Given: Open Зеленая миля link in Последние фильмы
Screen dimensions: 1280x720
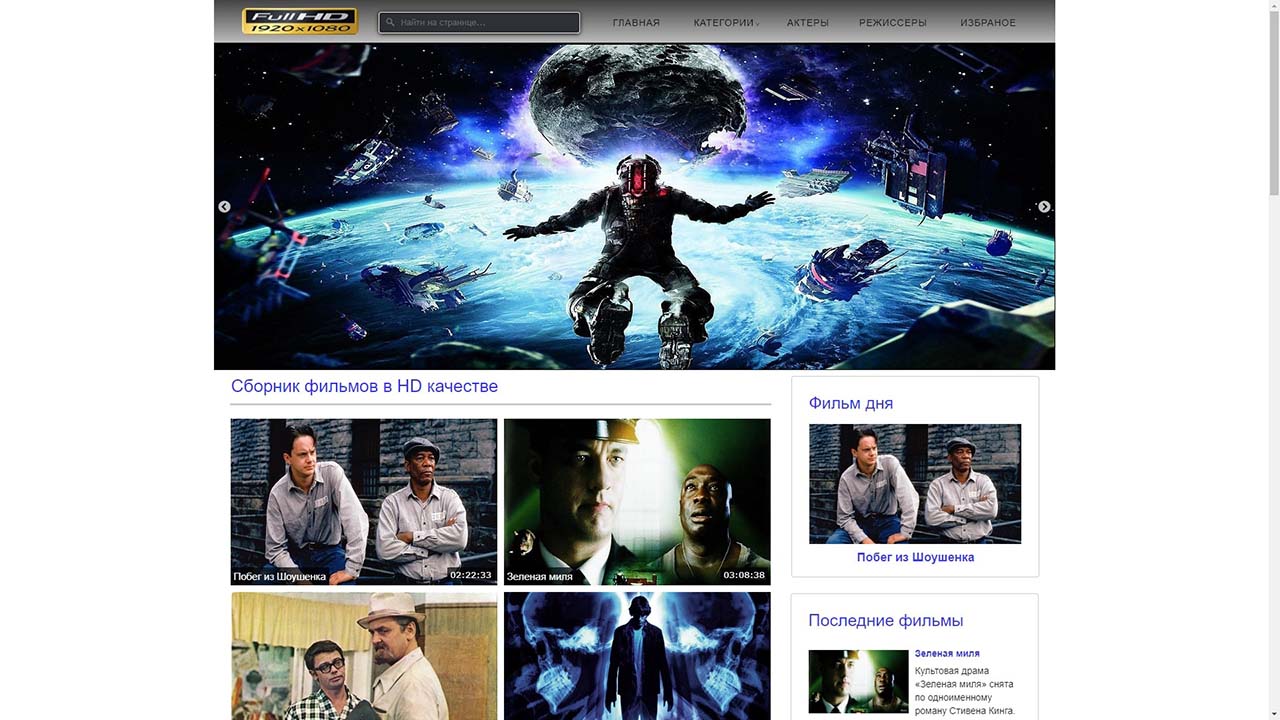Looking at the screenshot, I should (947, 653).
